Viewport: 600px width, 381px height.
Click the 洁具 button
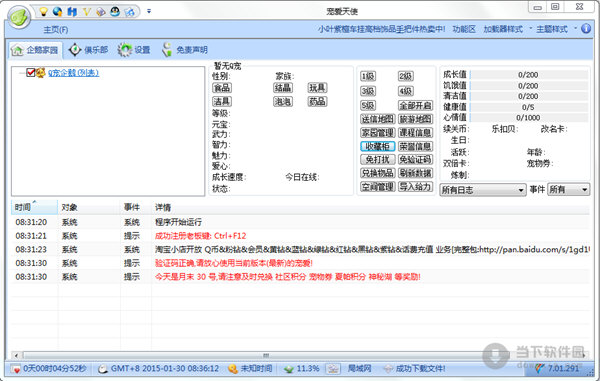(x=222, y=101)
